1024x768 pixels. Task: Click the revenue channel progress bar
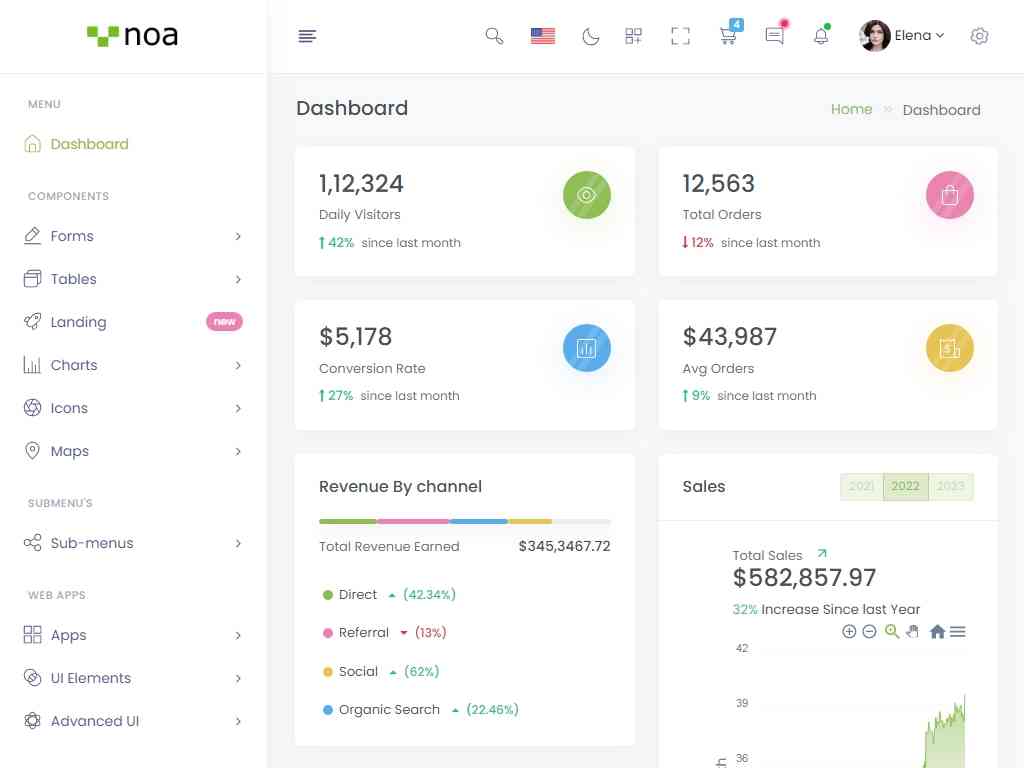[464, 521]
